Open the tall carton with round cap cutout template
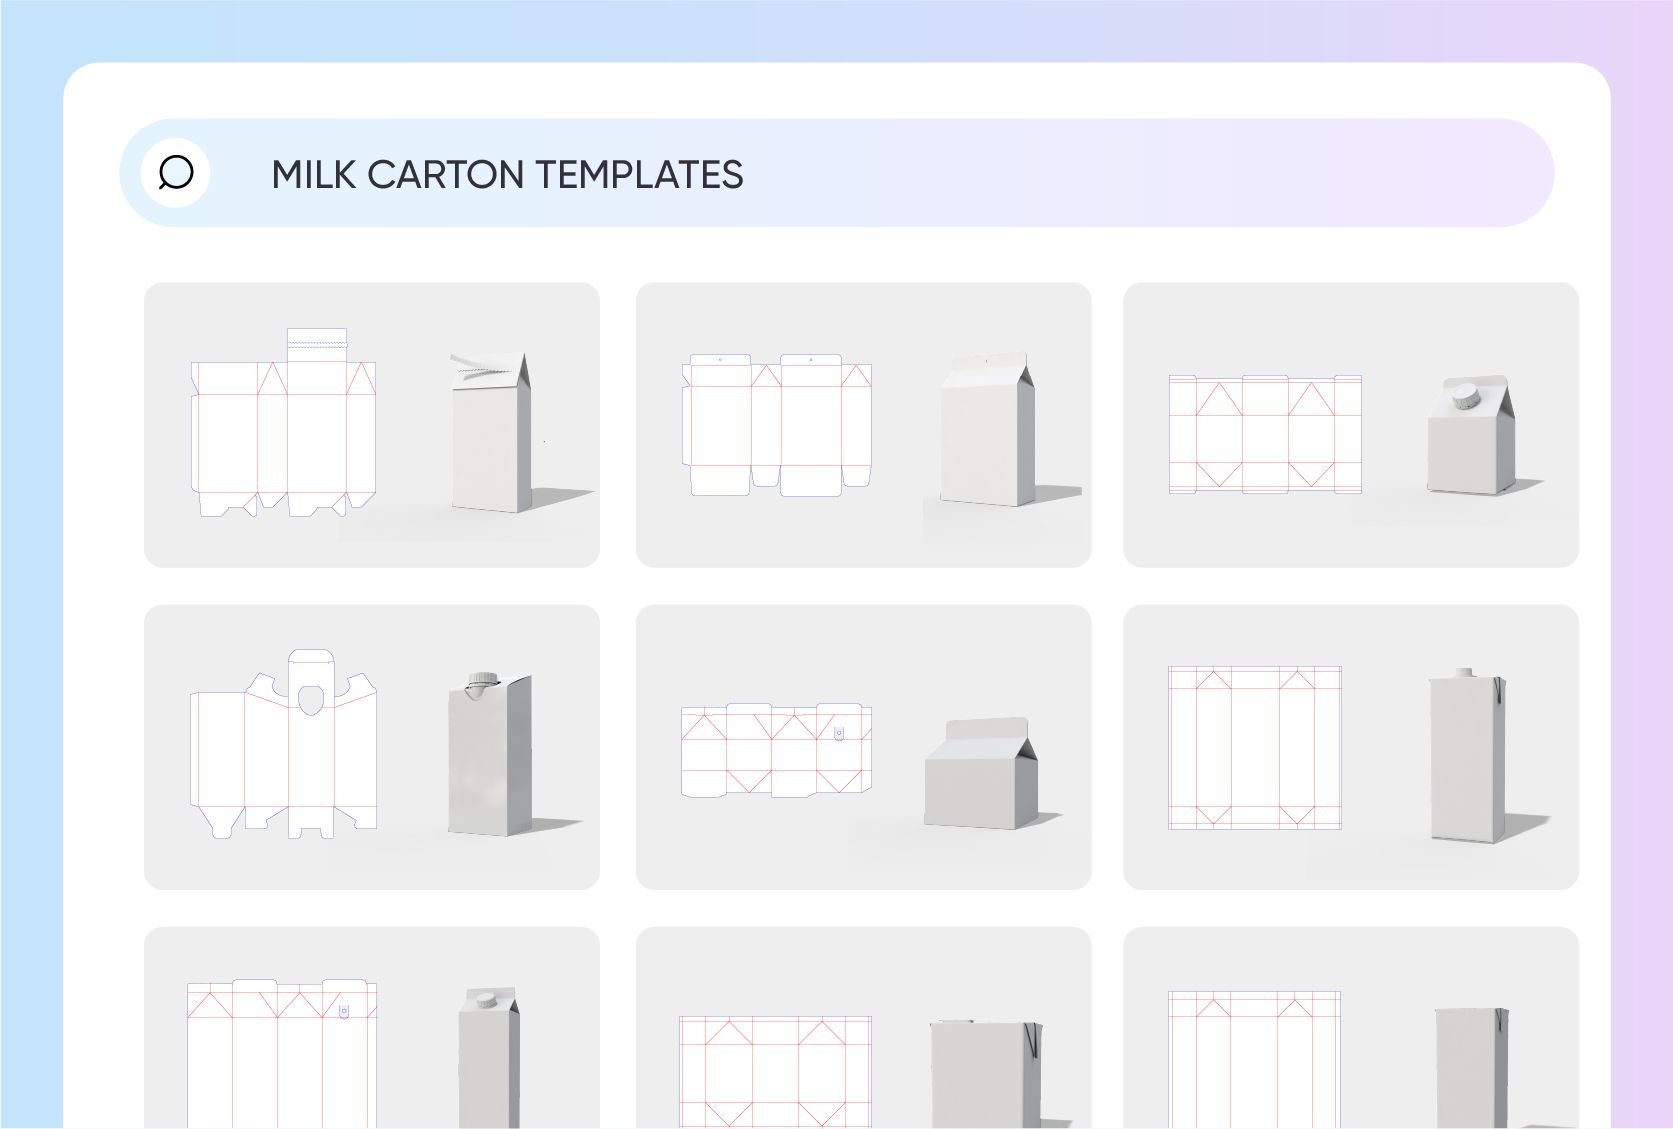 coord(372,747)
